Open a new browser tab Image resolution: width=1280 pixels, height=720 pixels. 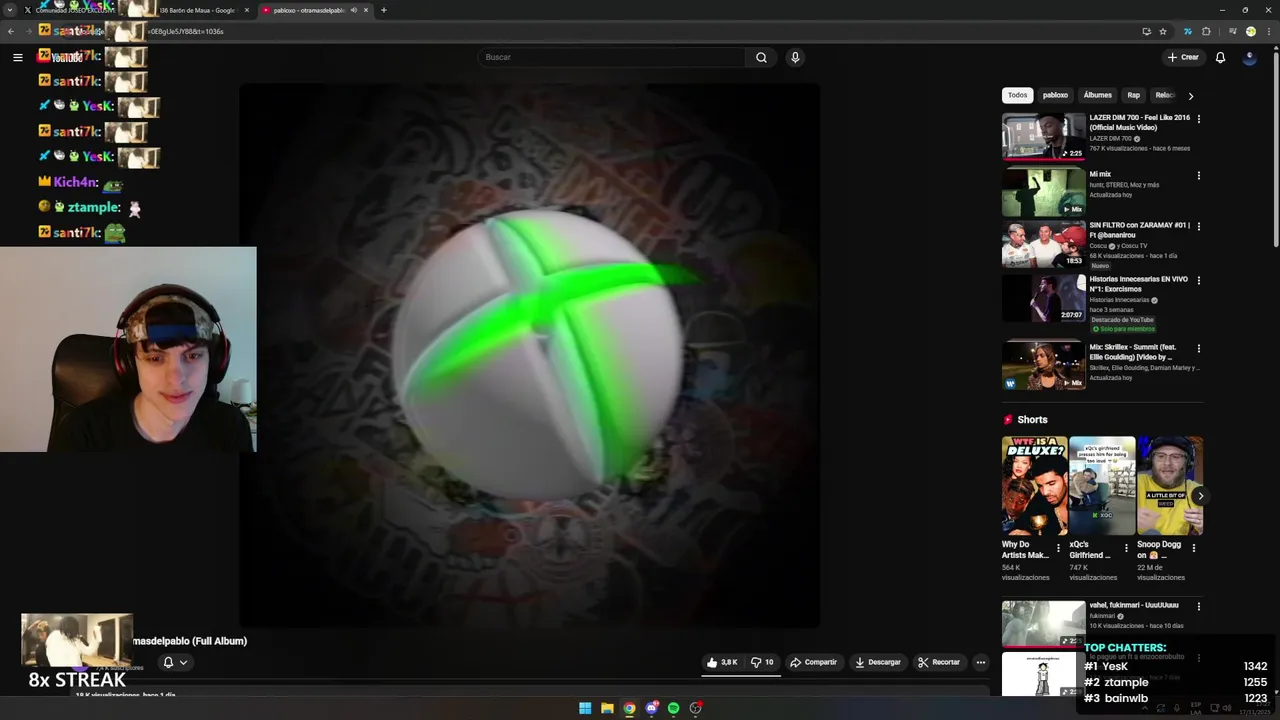click(x=384, y=10)
